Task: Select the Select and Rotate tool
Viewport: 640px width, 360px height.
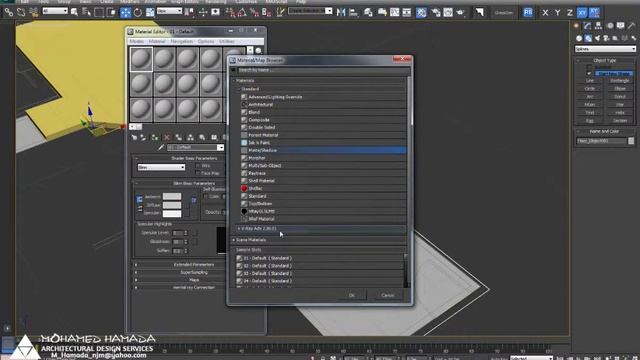Action: (138, 12)
